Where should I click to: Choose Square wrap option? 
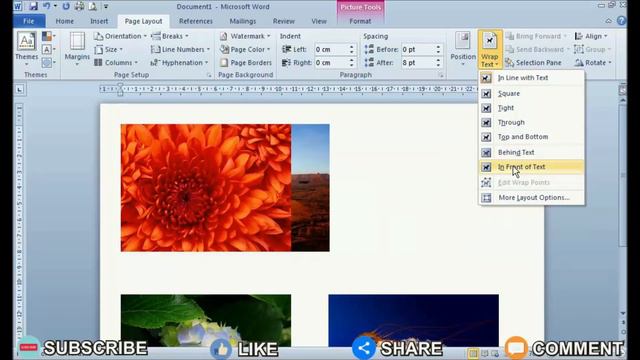pos(531,93)
